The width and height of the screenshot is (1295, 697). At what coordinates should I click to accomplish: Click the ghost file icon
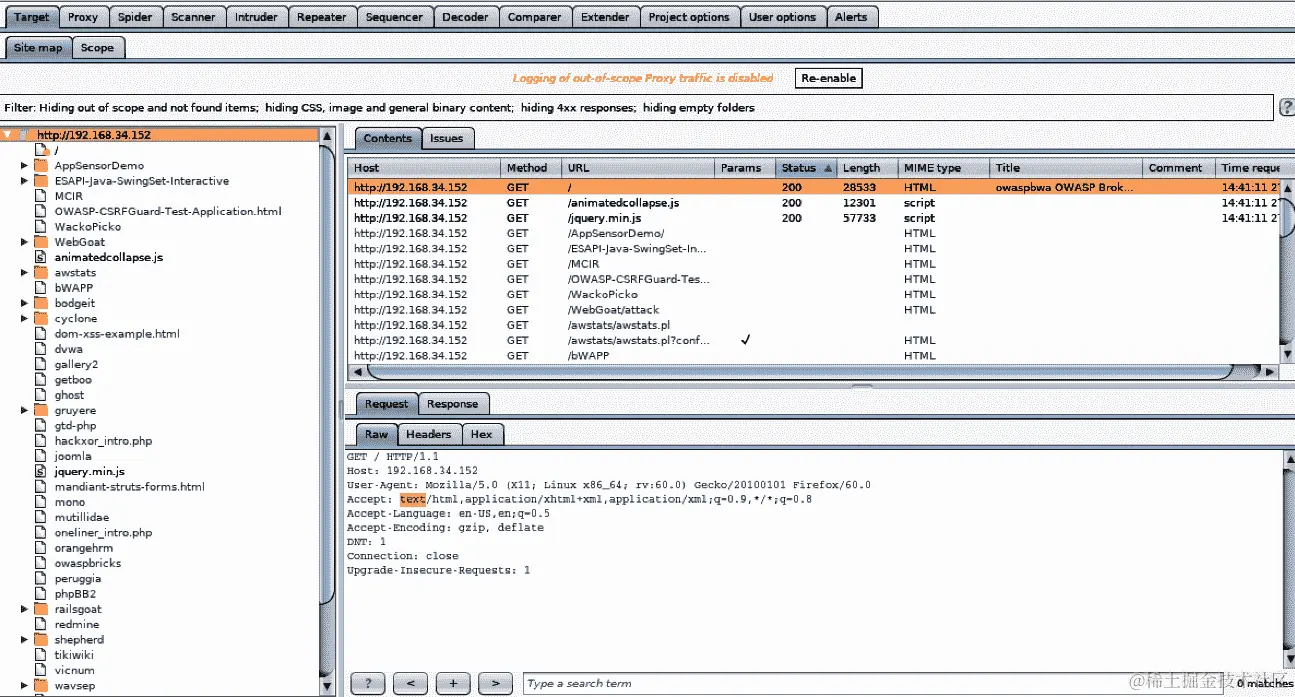point(41,395)
